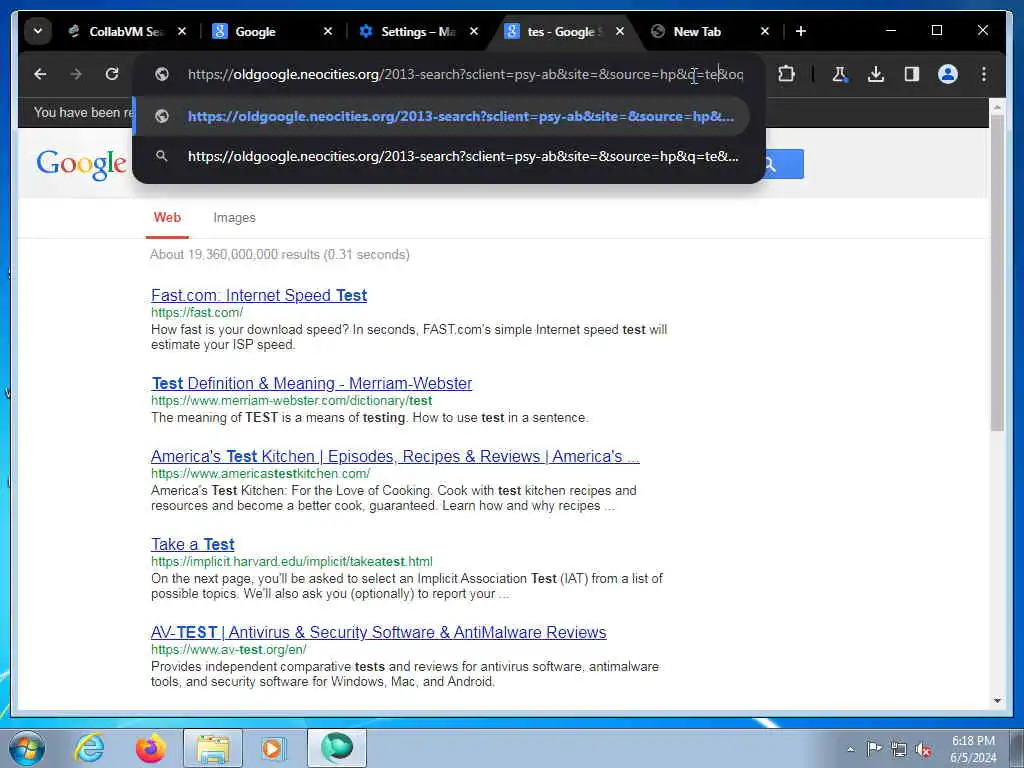The image size is (1024, 768).
Task: Click the active browser taskbar icon
Action: click(x=337, y=748)
